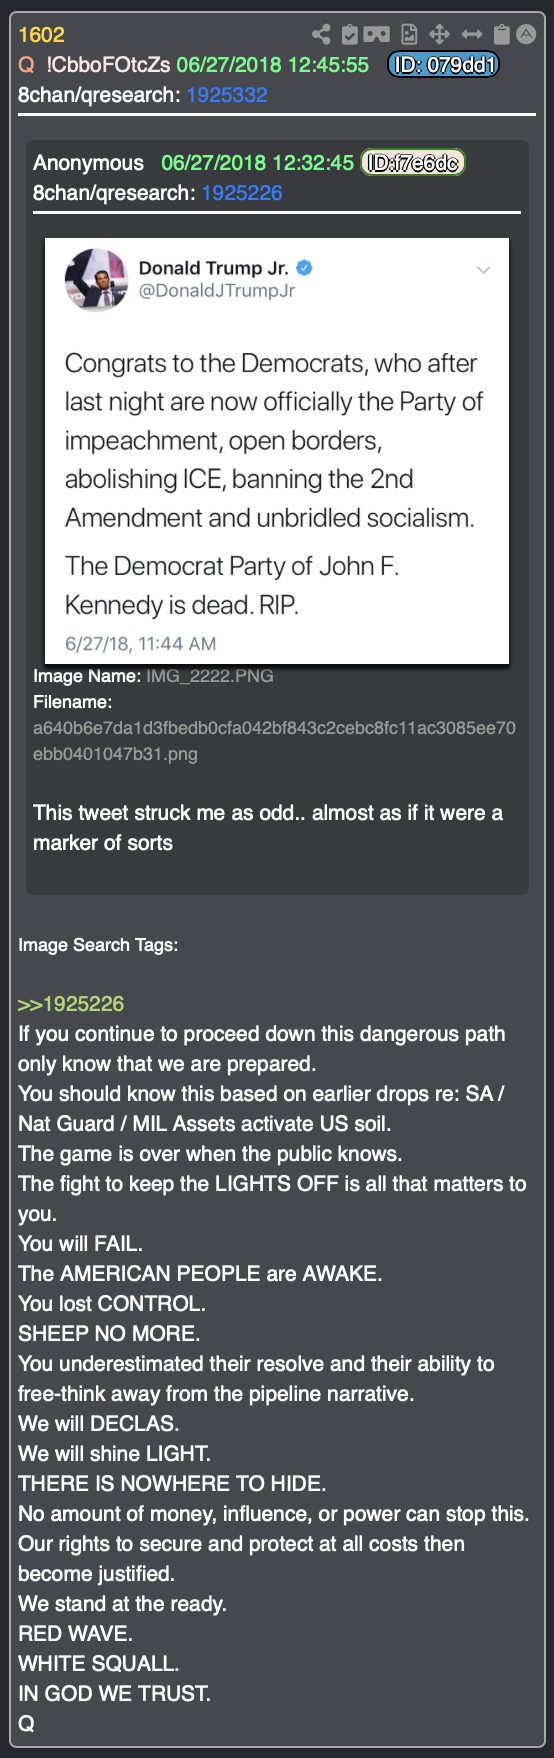This screenshot has height=1758, width=554.
Task: Click the four-way move arrows icon
Action: 439,35
